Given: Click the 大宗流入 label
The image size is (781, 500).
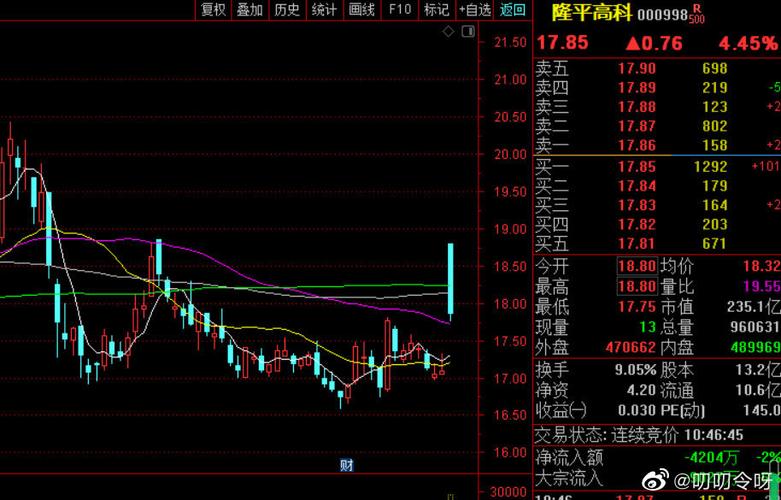Looking at the screenshot, I should point(568,477).
